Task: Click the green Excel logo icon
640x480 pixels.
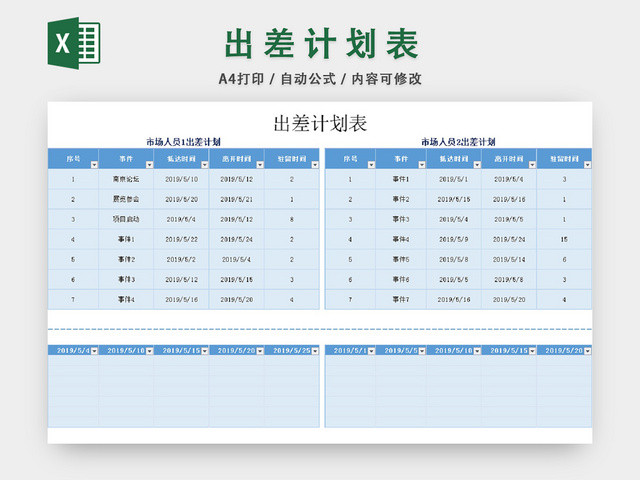Action: tap(74, 43)
